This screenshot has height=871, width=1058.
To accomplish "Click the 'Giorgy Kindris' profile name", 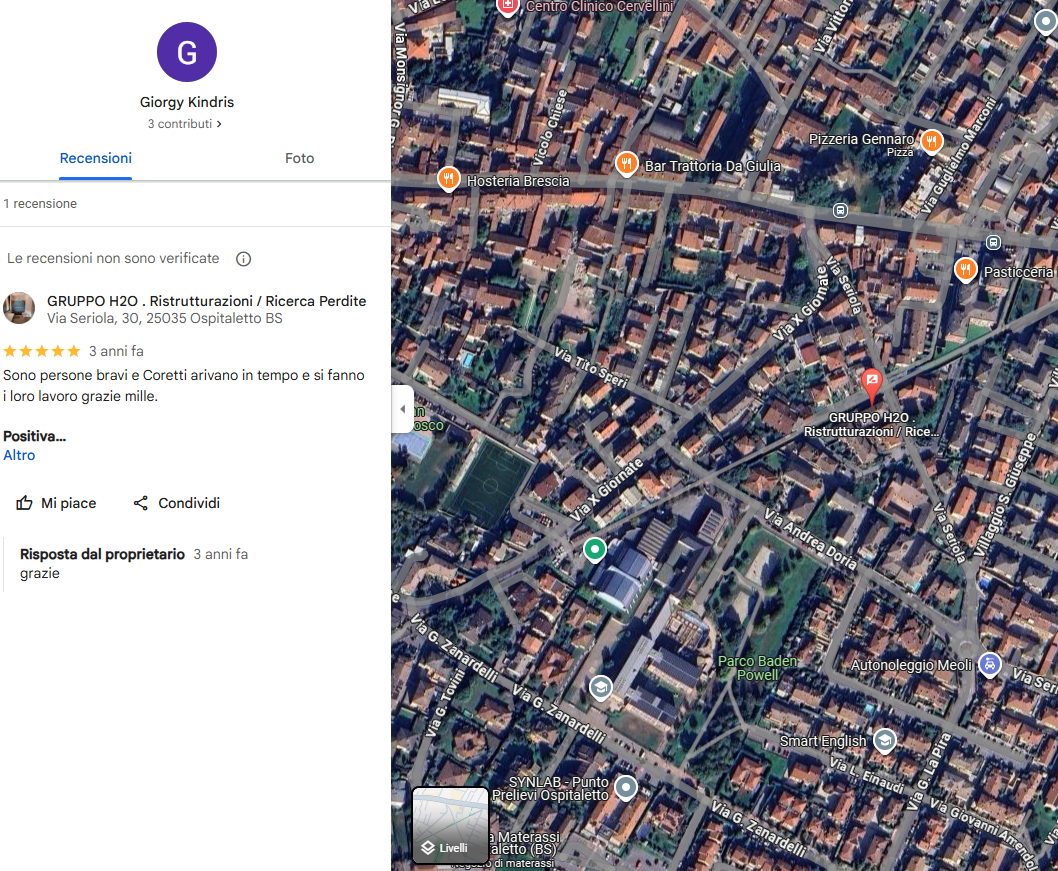I will tap(187, 103).
